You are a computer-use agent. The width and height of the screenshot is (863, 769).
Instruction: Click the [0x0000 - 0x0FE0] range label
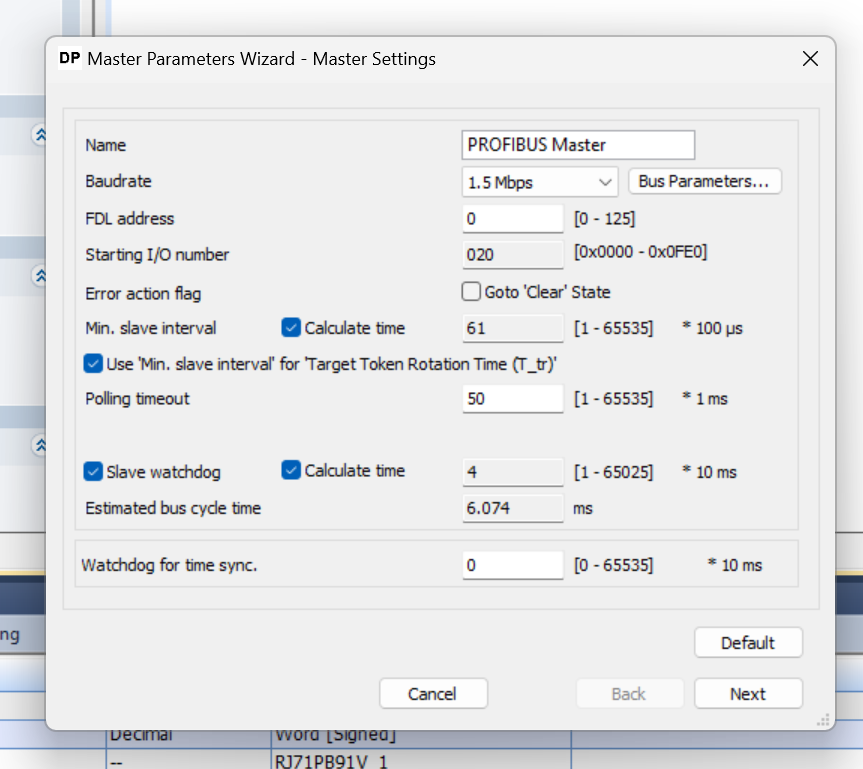pos(640,252)
